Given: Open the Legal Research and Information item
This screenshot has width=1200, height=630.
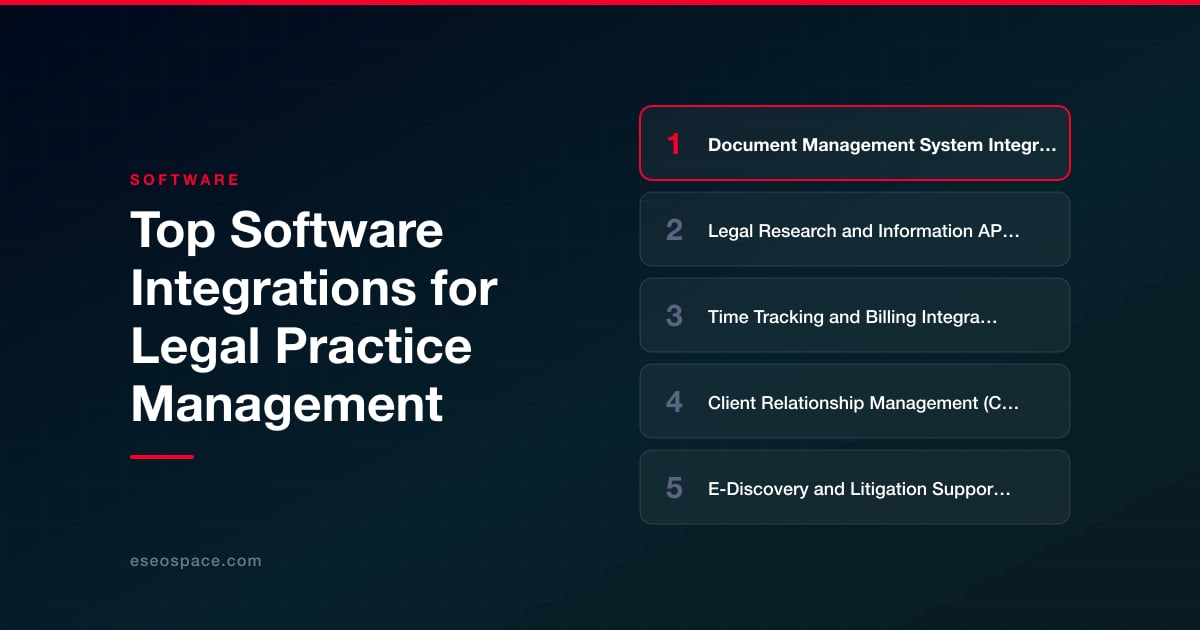Looking at the screenshot, I should [855, 229].
